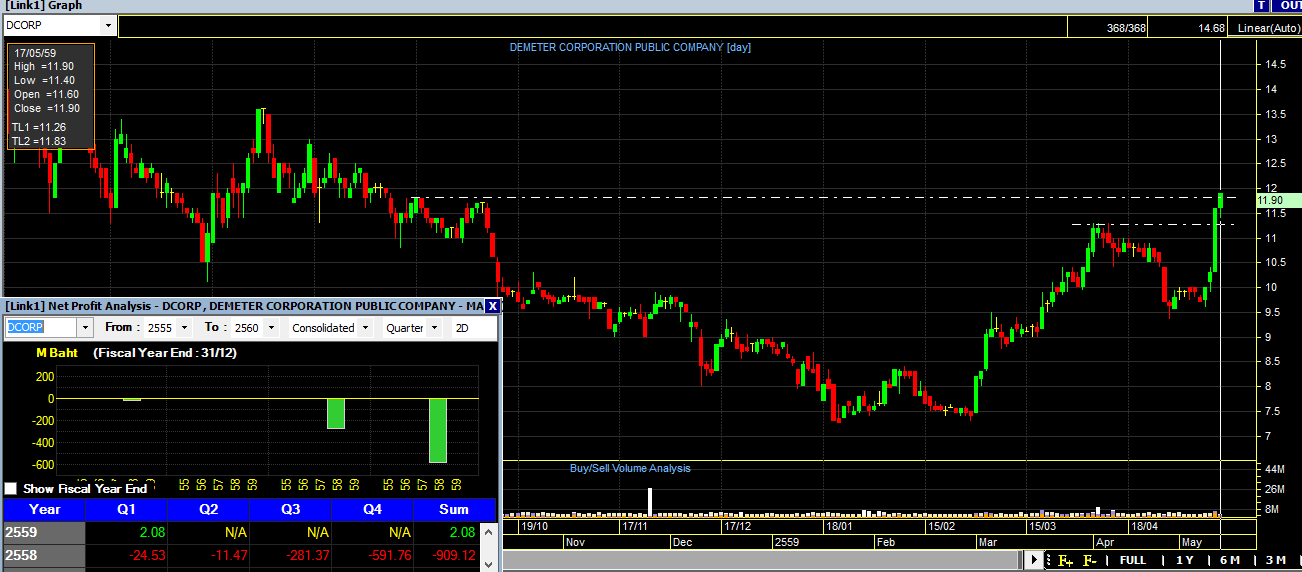This screenshot has width=1302, height=572.
Task: Click the scroll-right arrow of chart scrollbar
Action: pos(1035,560)
